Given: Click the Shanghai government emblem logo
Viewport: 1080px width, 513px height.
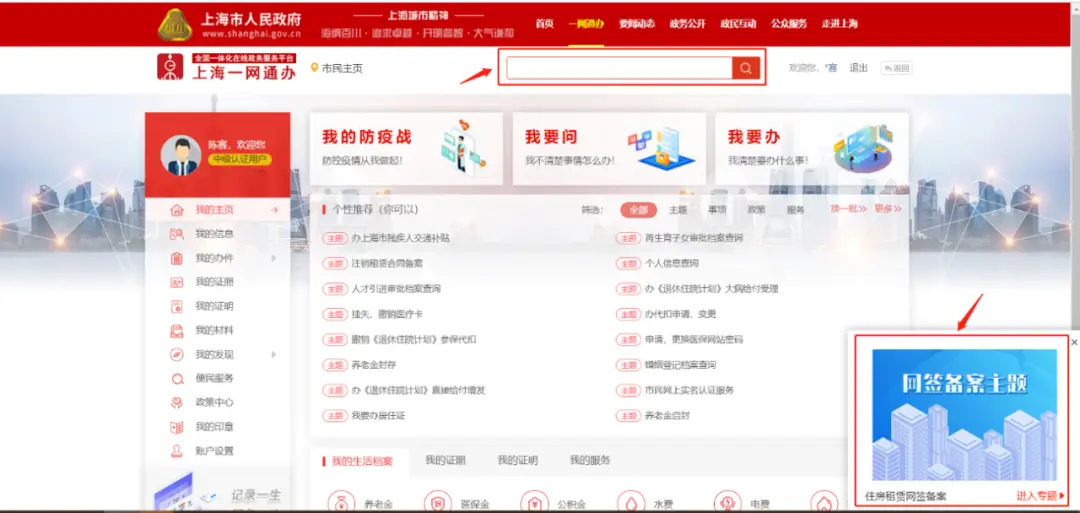Looking at the screenshot, I should (x=175, y=24).
